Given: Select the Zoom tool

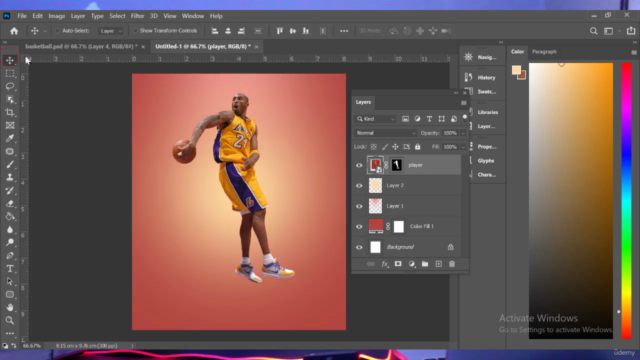Looking at the screenshot, I should pyautogui.click(x=10, y=320).
